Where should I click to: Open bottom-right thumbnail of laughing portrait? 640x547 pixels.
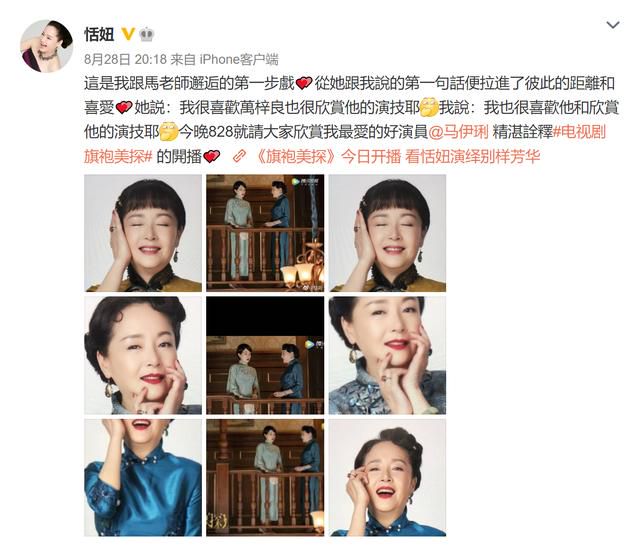pos(387,478)
